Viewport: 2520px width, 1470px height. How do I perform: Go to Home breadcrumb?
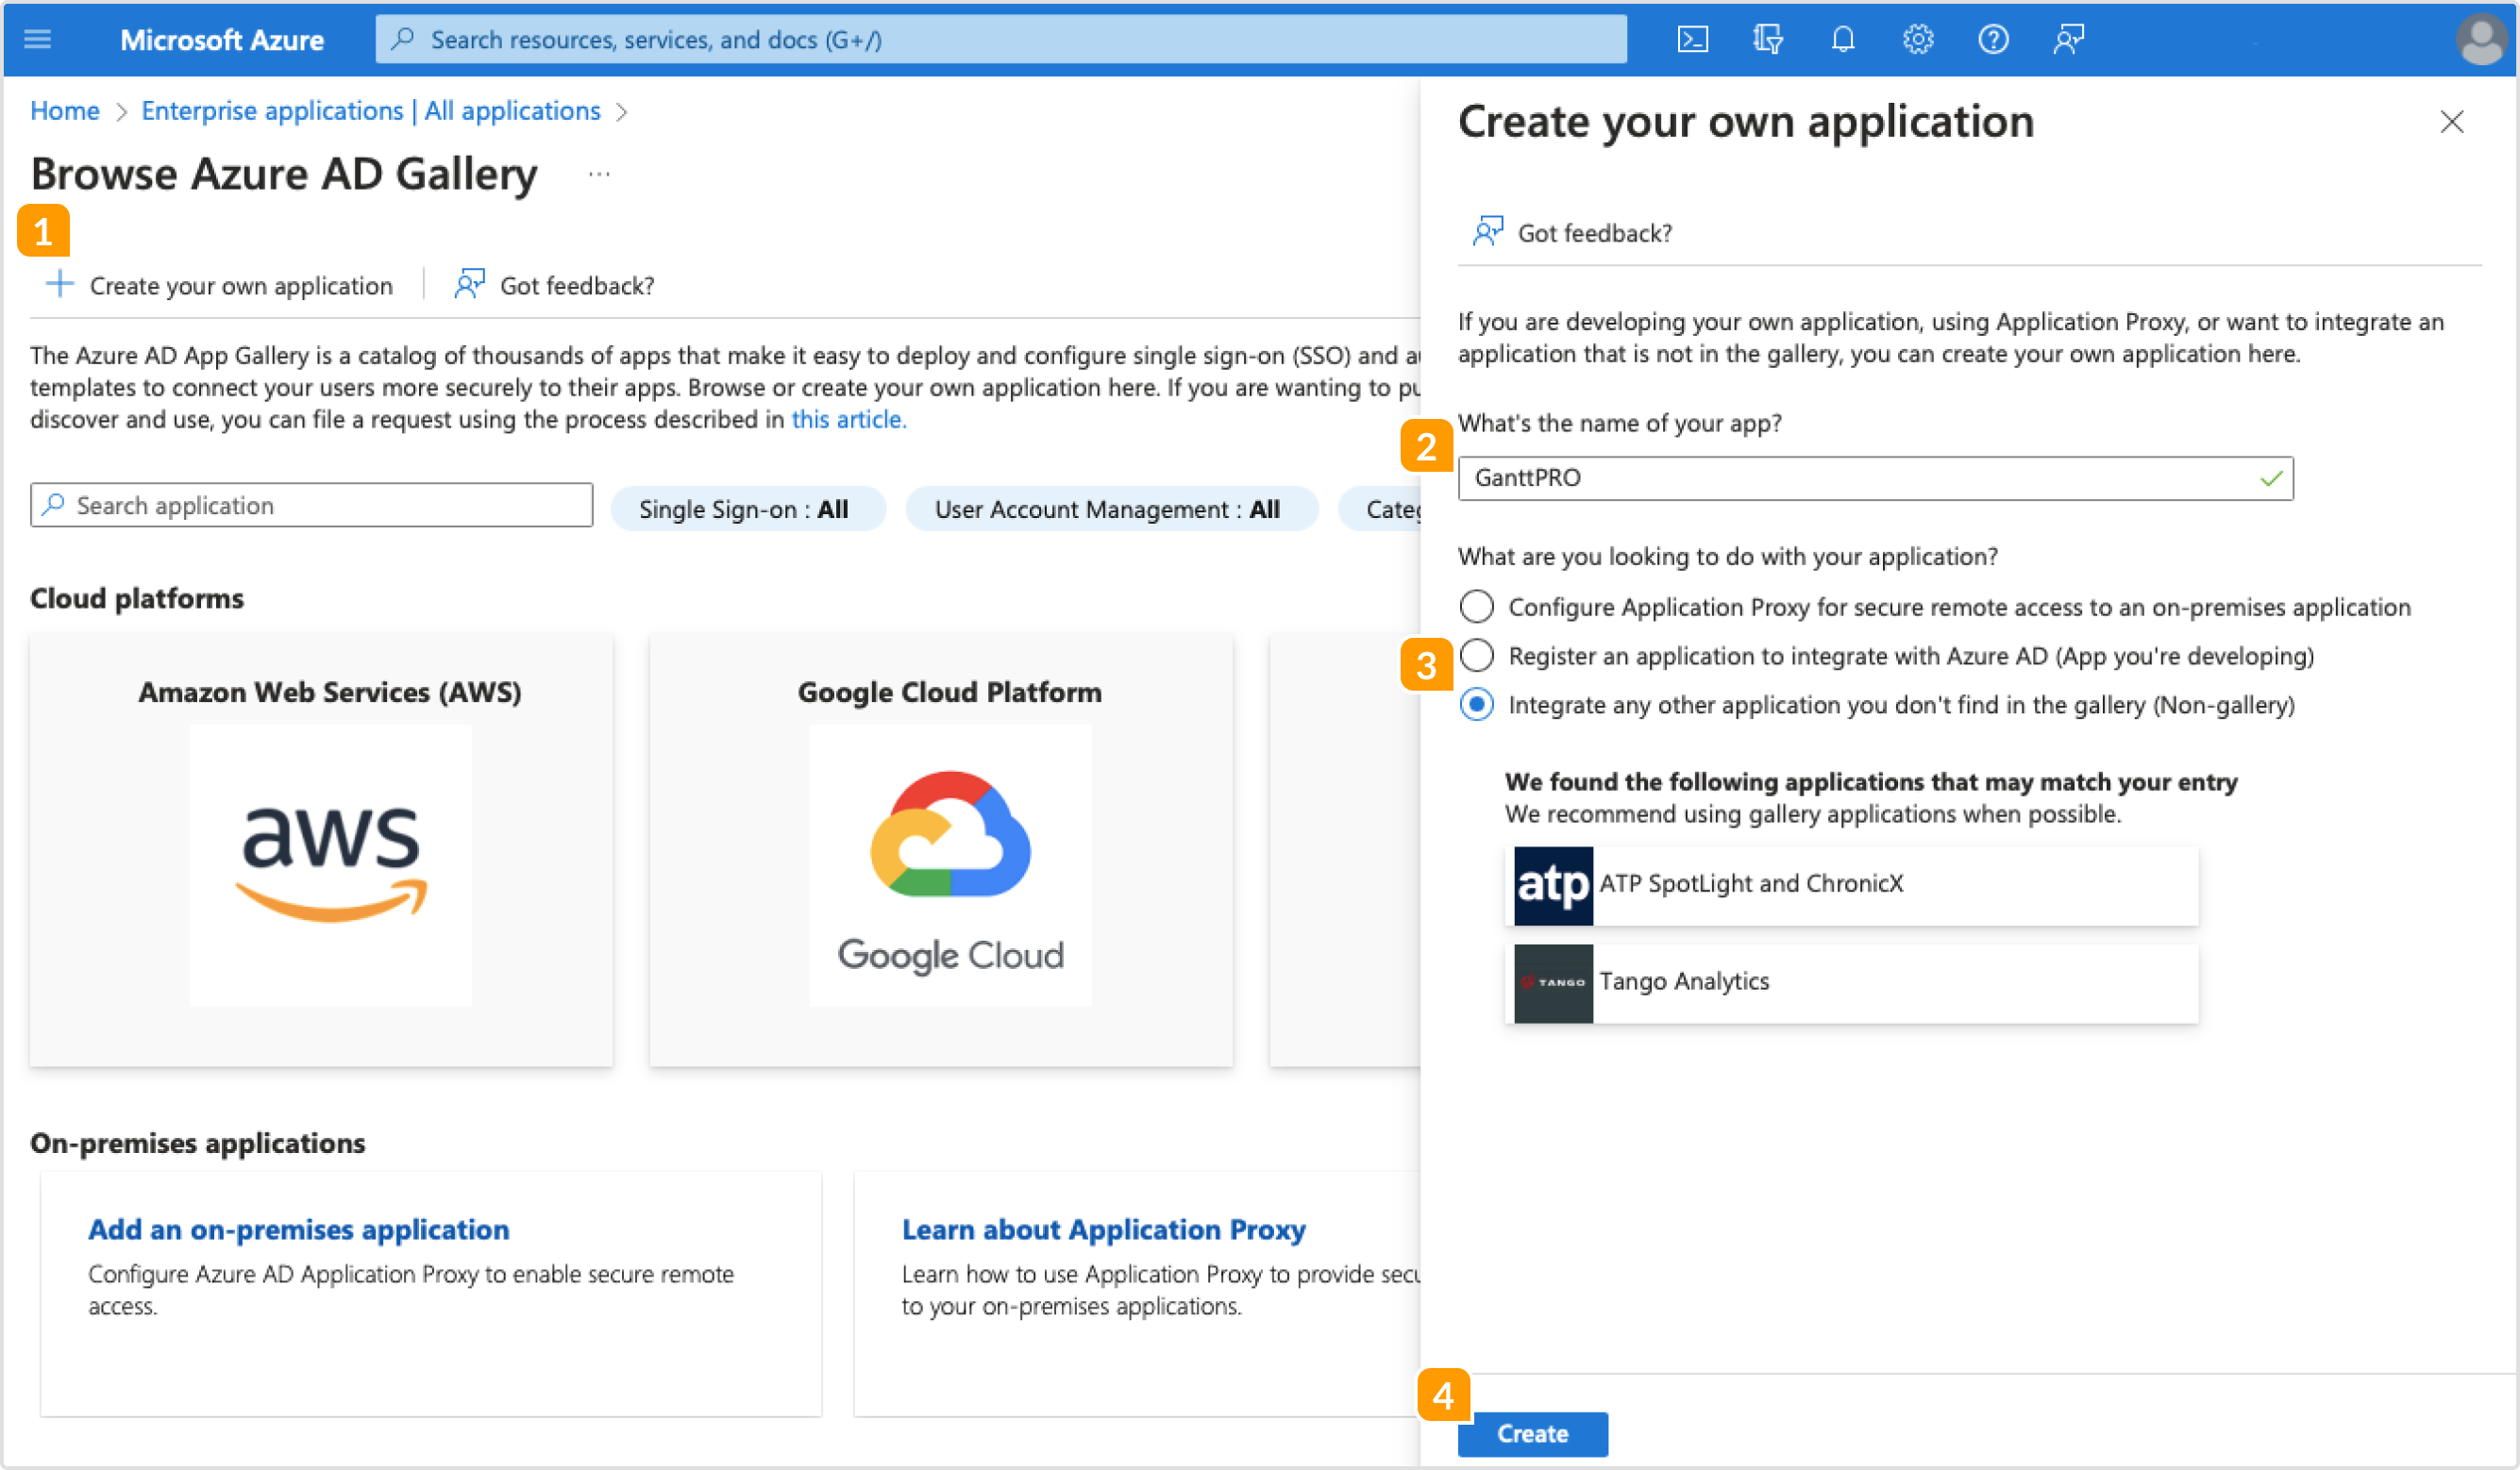(x=65, y=111)
